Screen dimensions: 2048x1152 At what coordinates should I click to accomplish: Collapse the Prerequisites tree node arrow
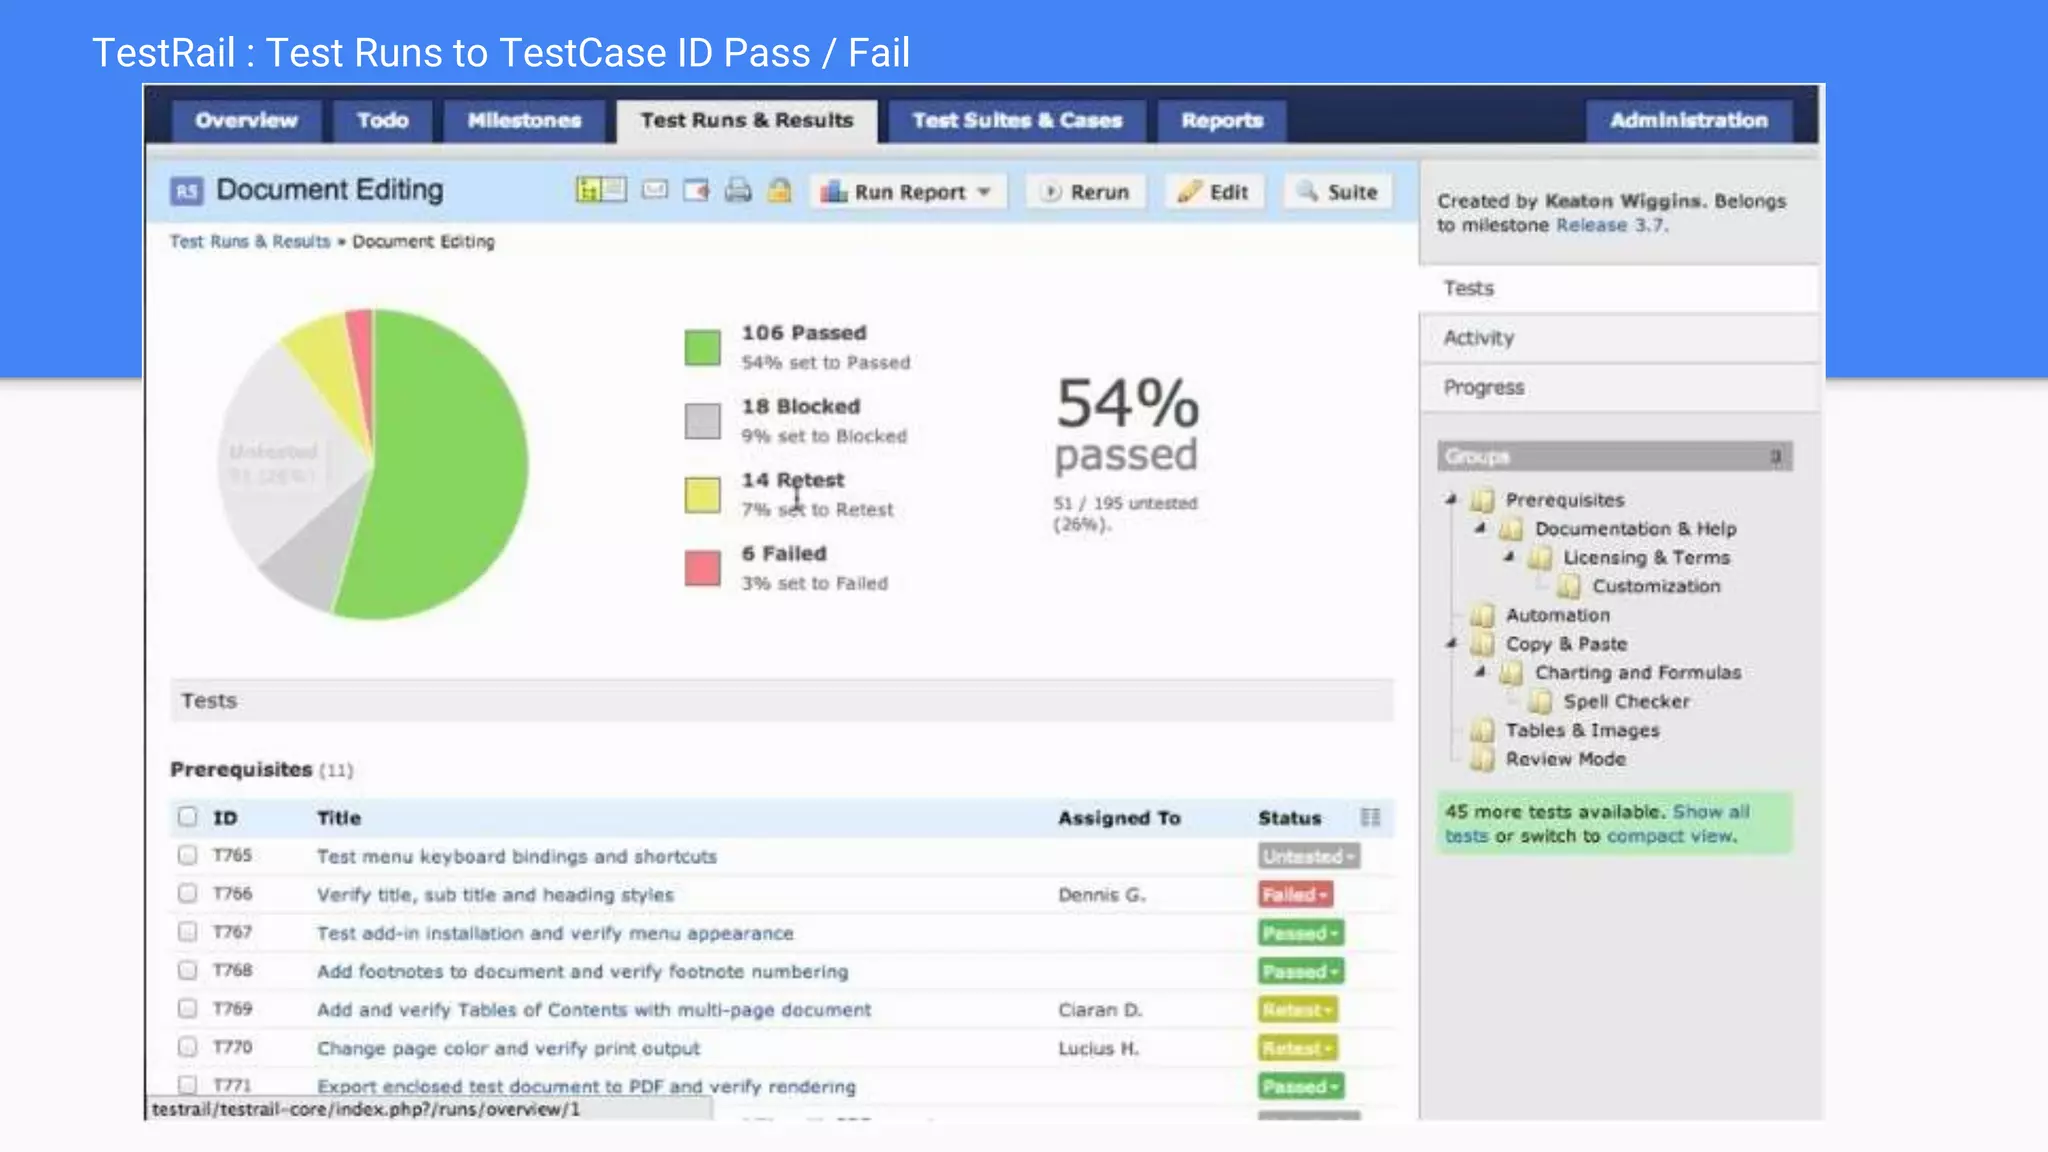(x=1451, y=499)
